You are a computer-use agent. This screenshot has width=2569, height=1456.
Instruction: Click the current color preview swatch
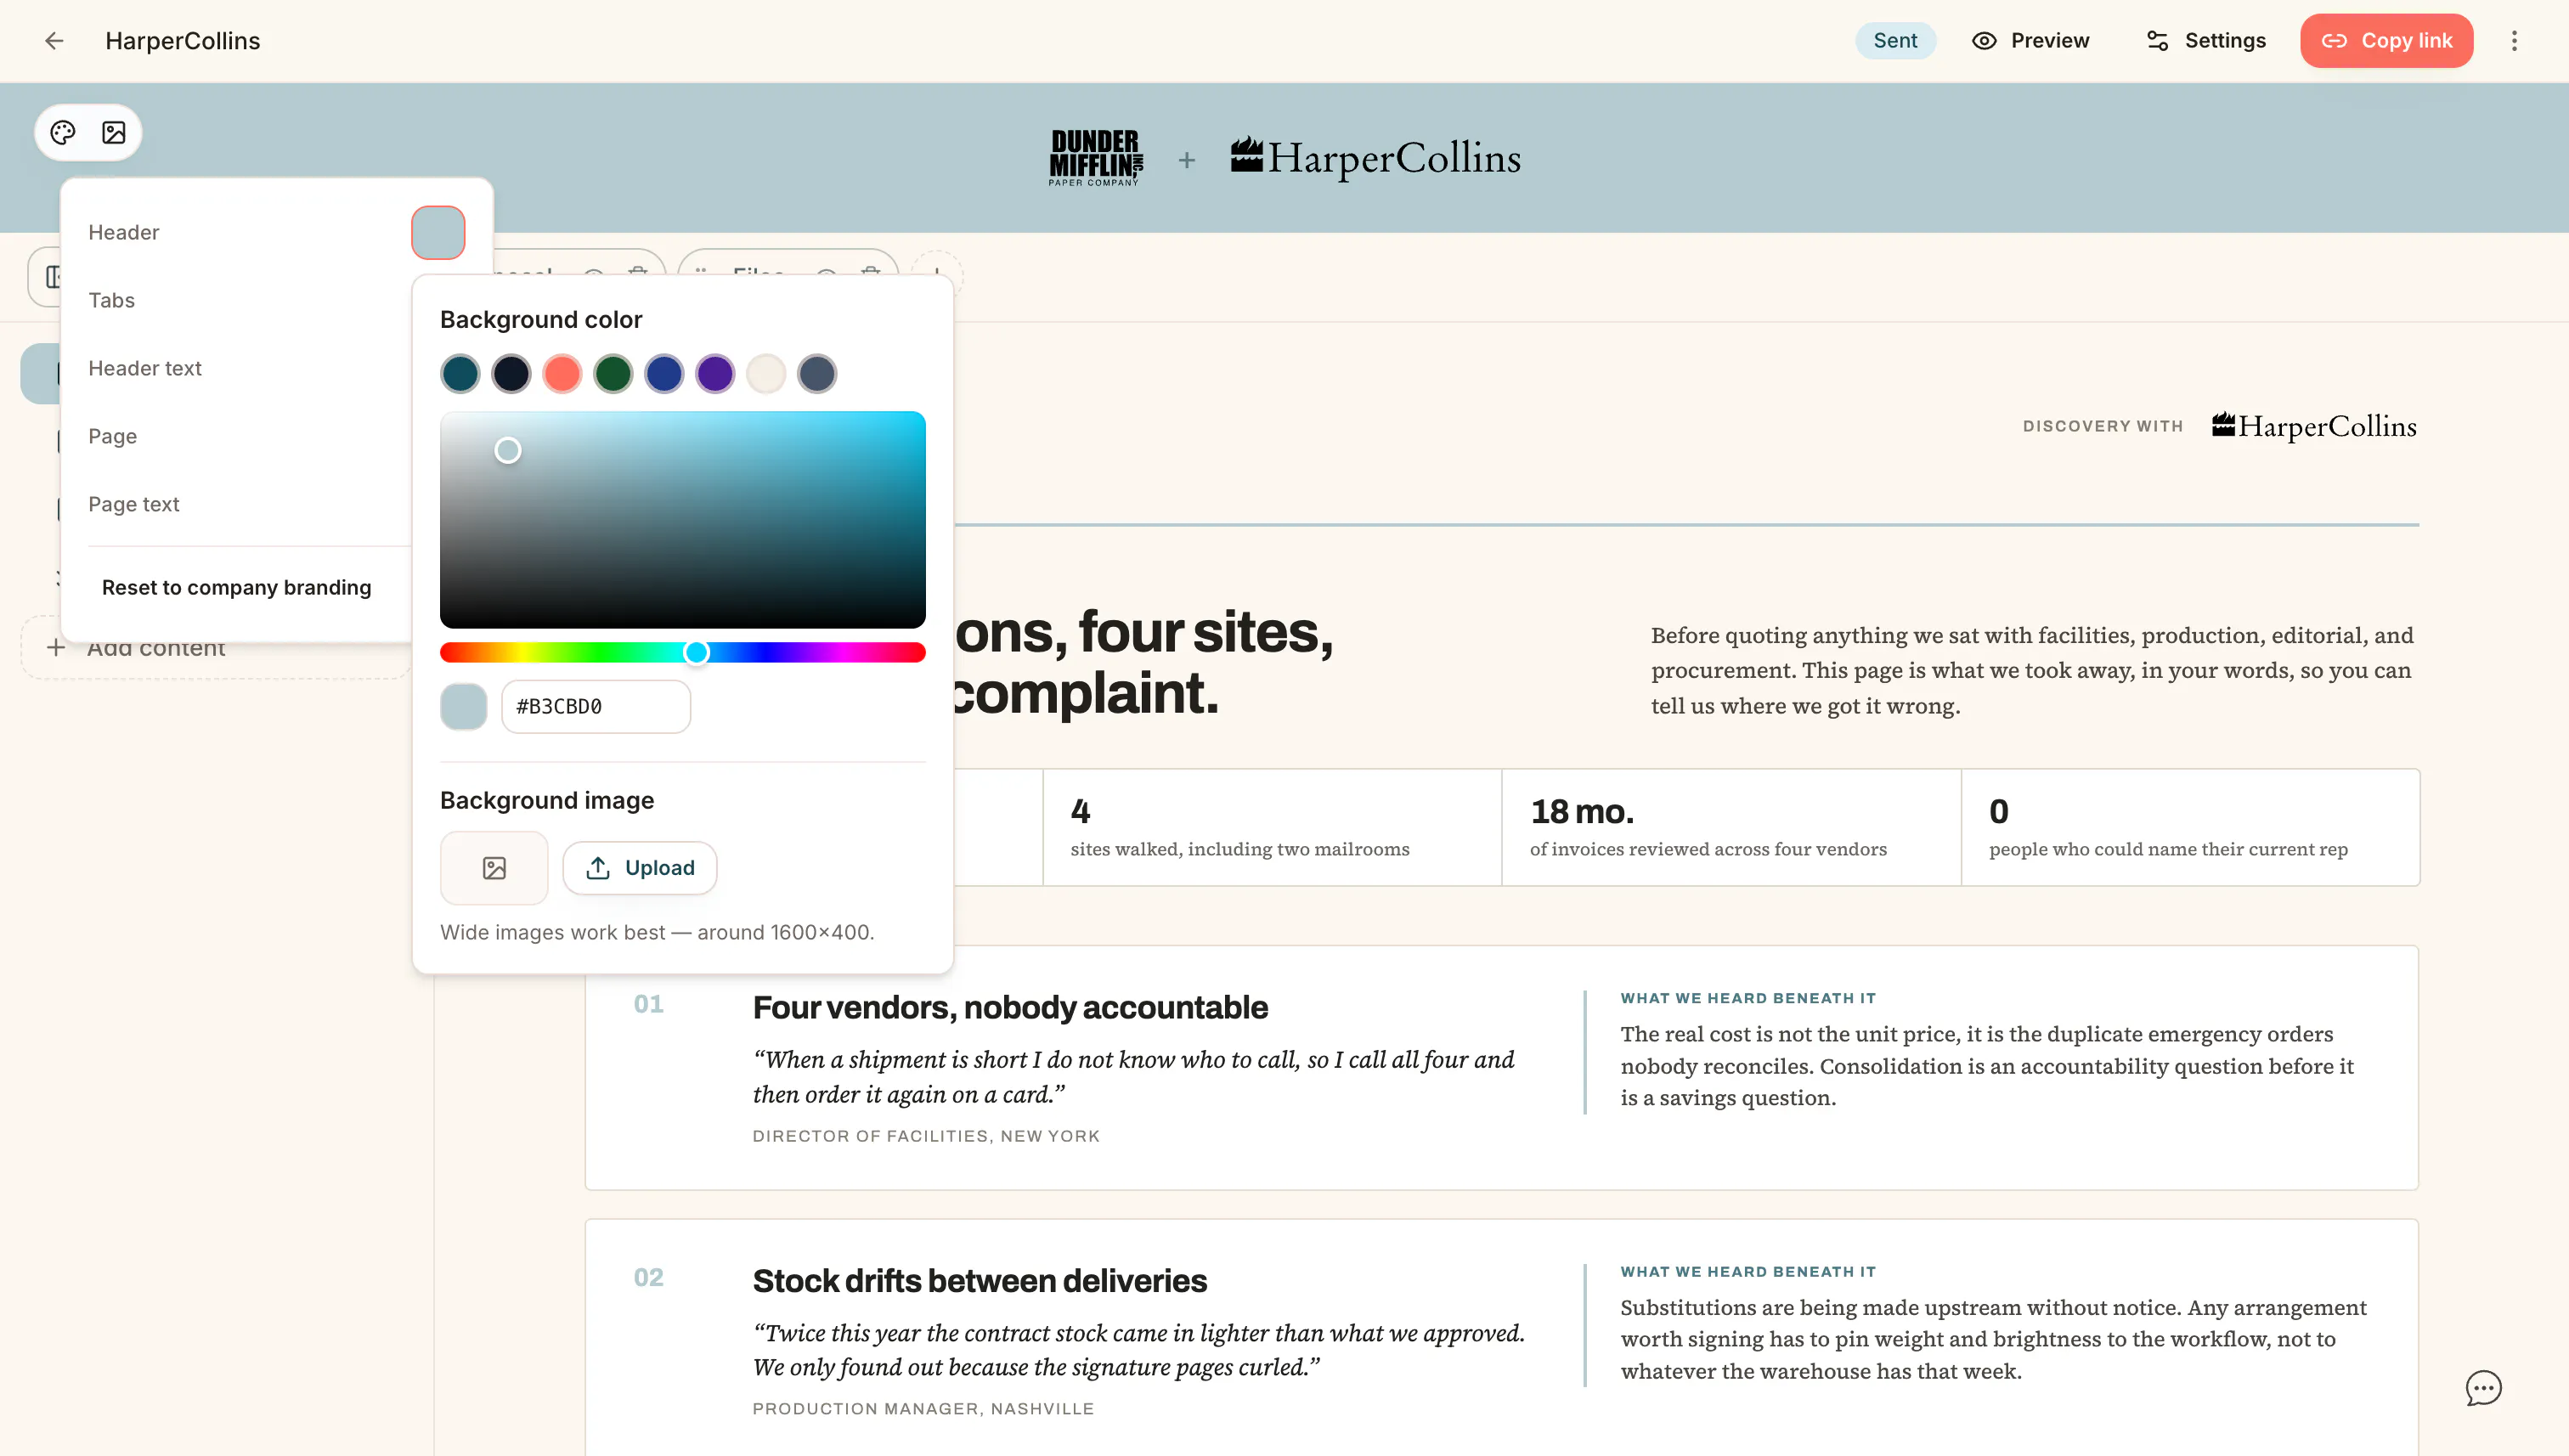click(x=464, y=707)
